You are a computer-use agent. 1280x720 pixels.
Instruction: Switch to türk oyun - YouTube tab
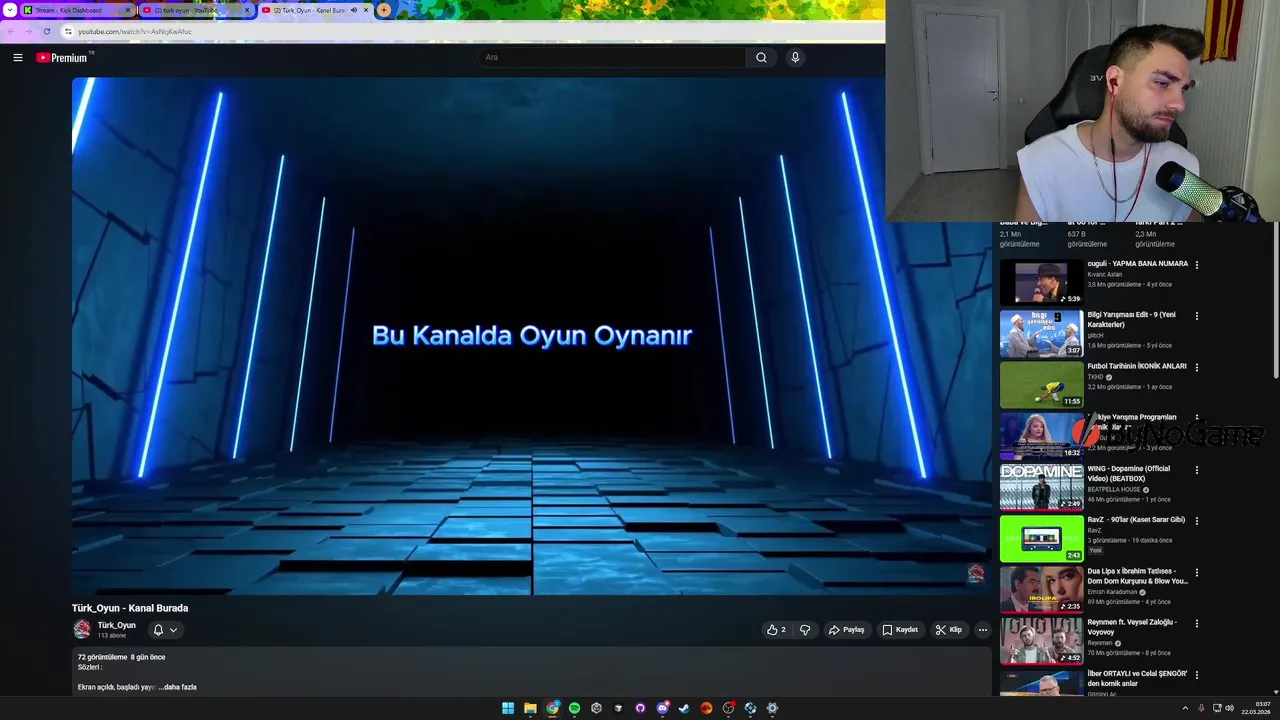(196, 10)
